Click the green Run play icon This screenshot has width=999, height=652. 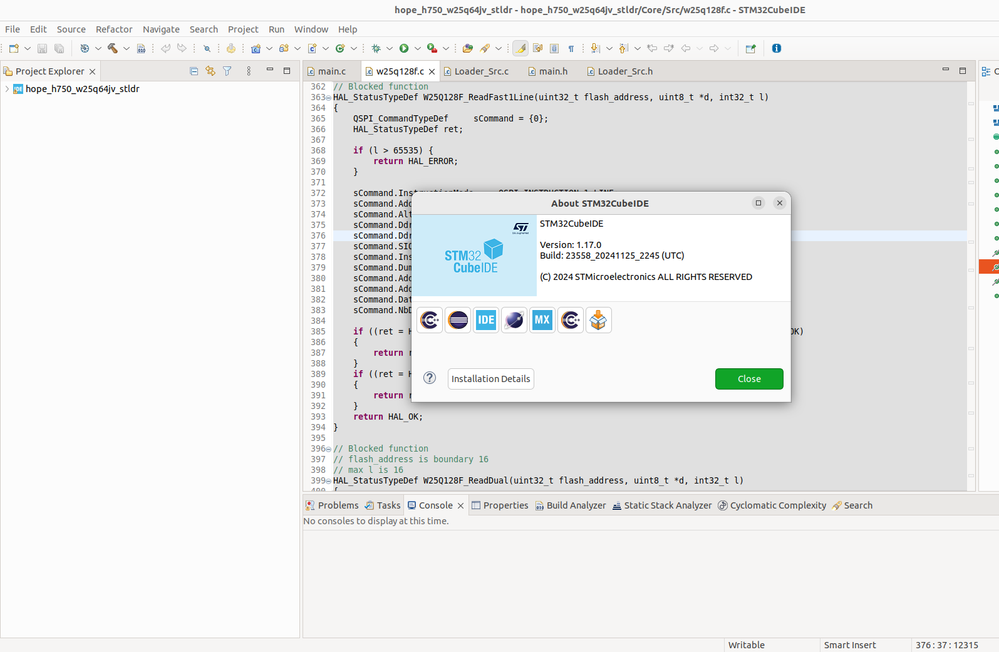pos(404,48)
